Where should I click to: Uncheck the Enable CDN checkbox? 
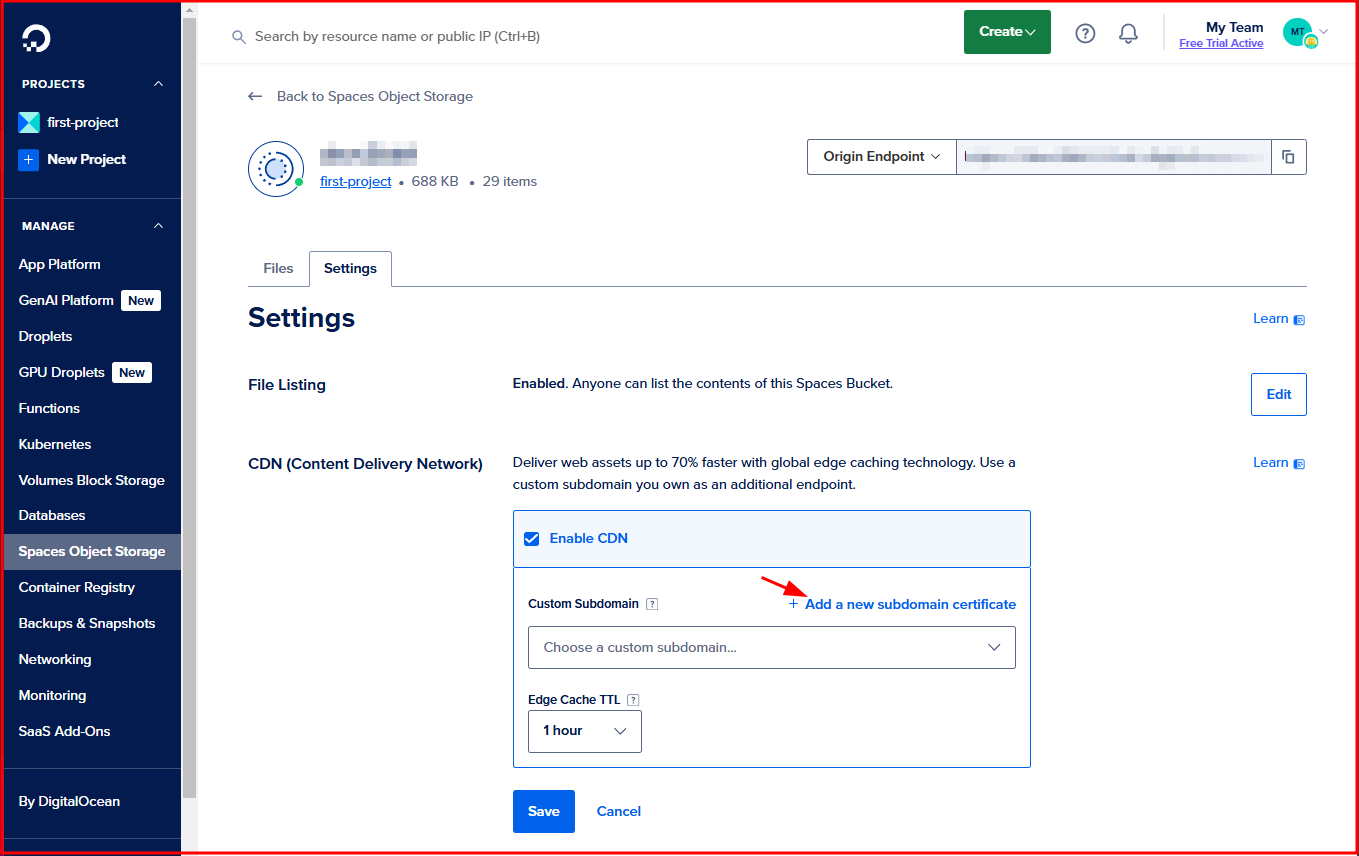[x=532, y=538]
